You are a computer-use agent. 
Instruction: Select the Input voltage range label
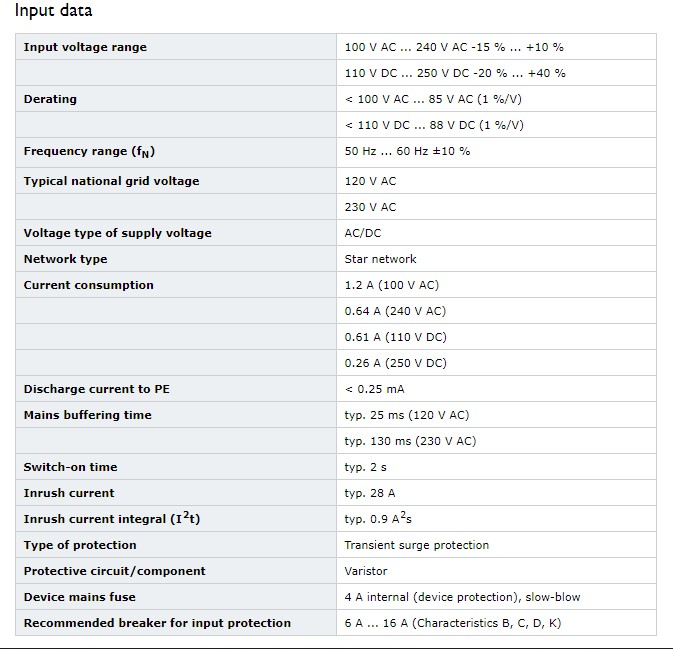(x=85, y=47)
